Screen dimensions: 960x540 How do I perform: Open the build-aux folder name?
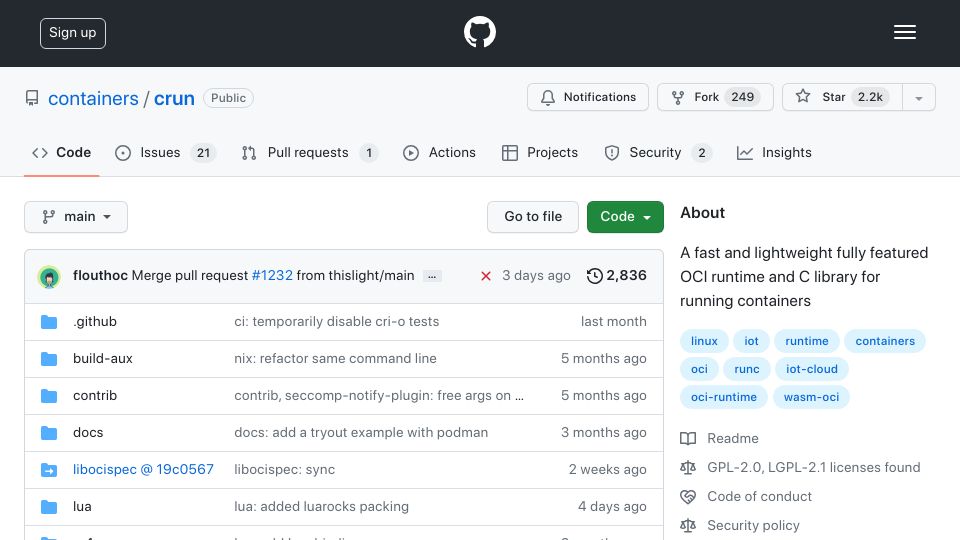coord(103,359)
